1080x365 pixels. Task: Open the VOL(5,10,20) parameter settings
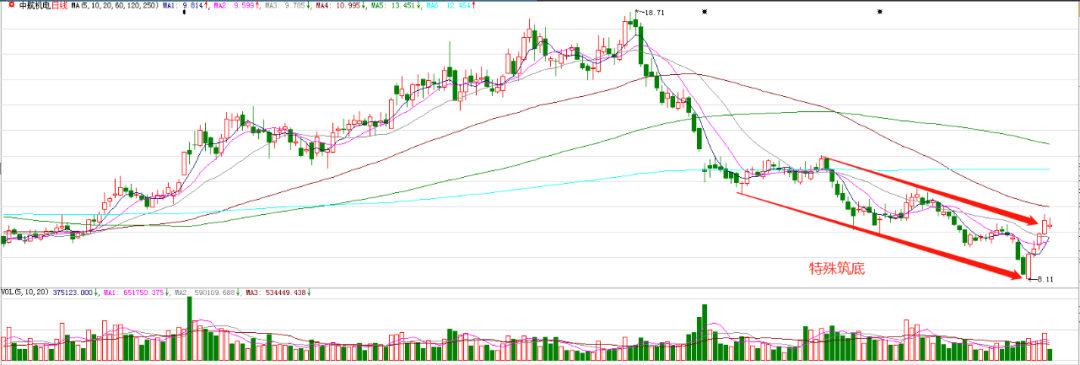coord(25,292)
